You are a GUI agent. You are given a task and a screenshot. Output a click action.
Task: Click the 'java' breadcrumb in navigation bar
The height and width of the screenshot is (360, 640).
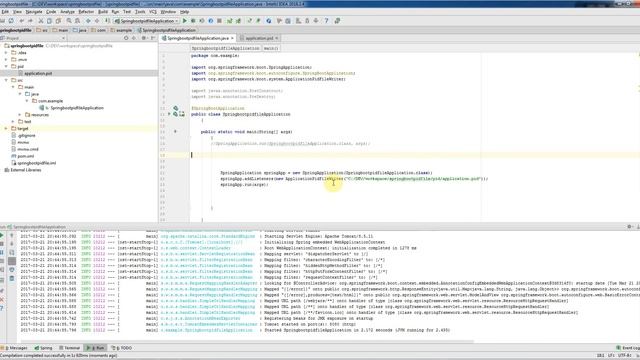[x=82, y=30]
